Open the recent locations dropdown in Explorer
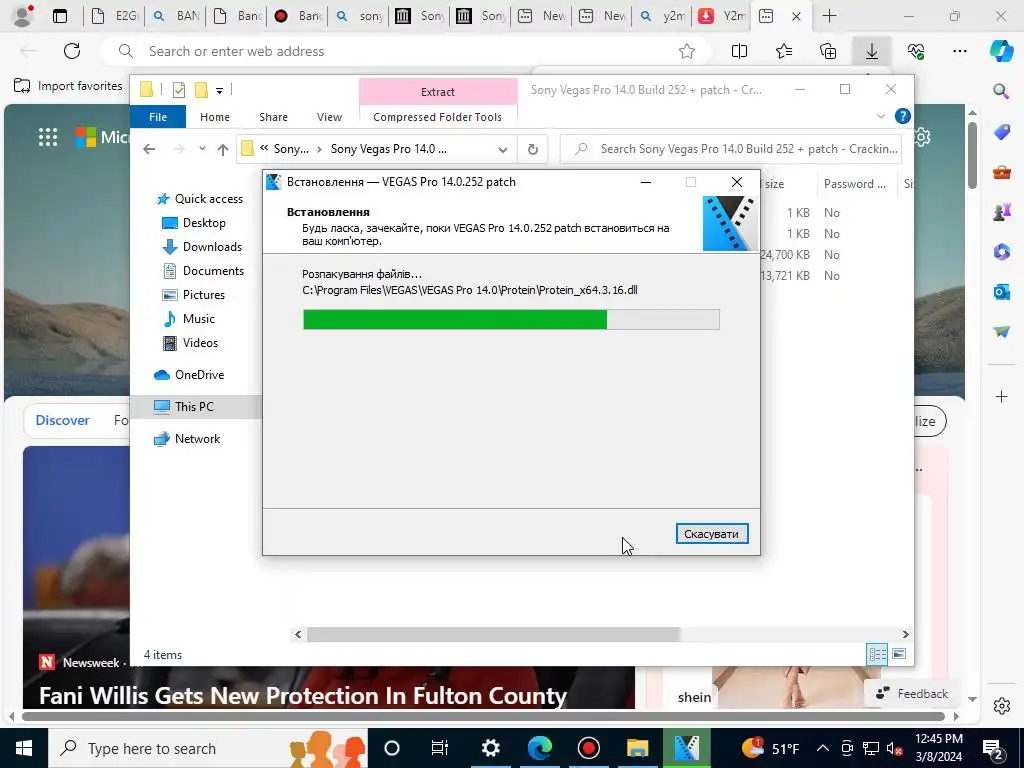Screen dimensions: 1024x768 pos(202,149)
